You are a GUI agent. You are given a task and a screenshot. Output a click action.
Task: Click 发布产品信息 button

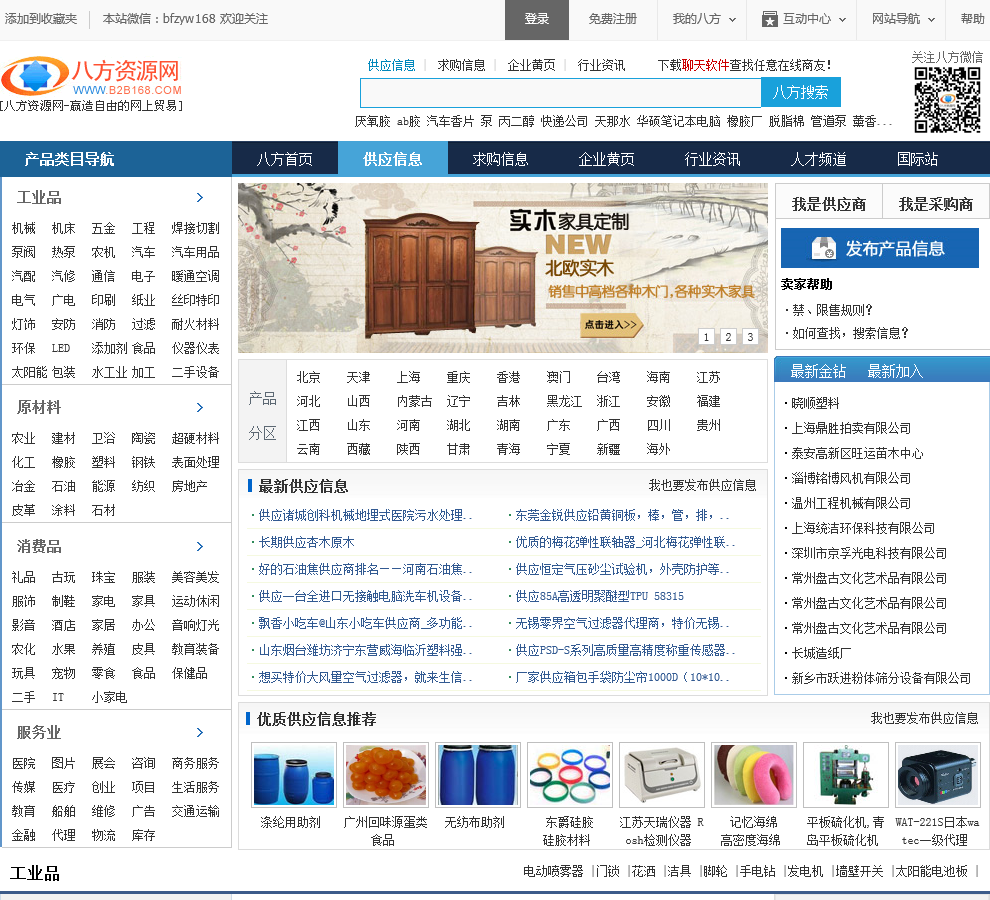pos(880,248)
